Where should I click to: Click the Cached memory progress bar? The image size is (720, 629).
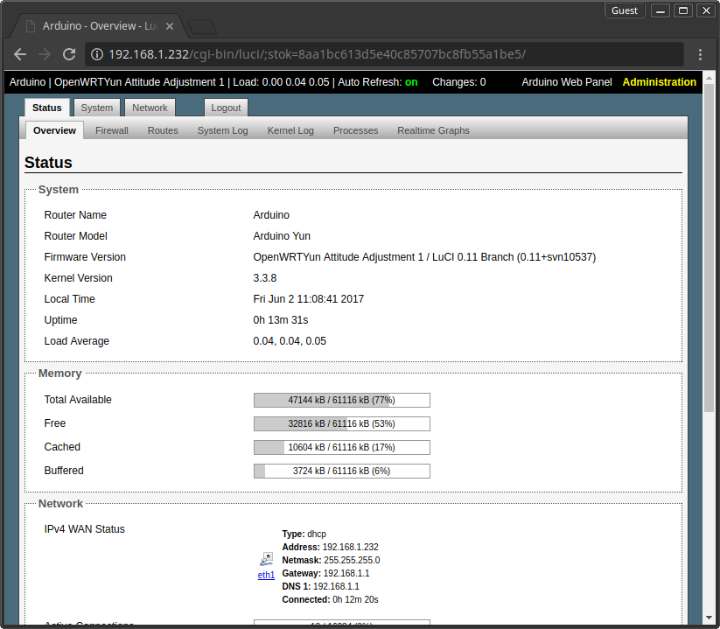tap(342, 447)
